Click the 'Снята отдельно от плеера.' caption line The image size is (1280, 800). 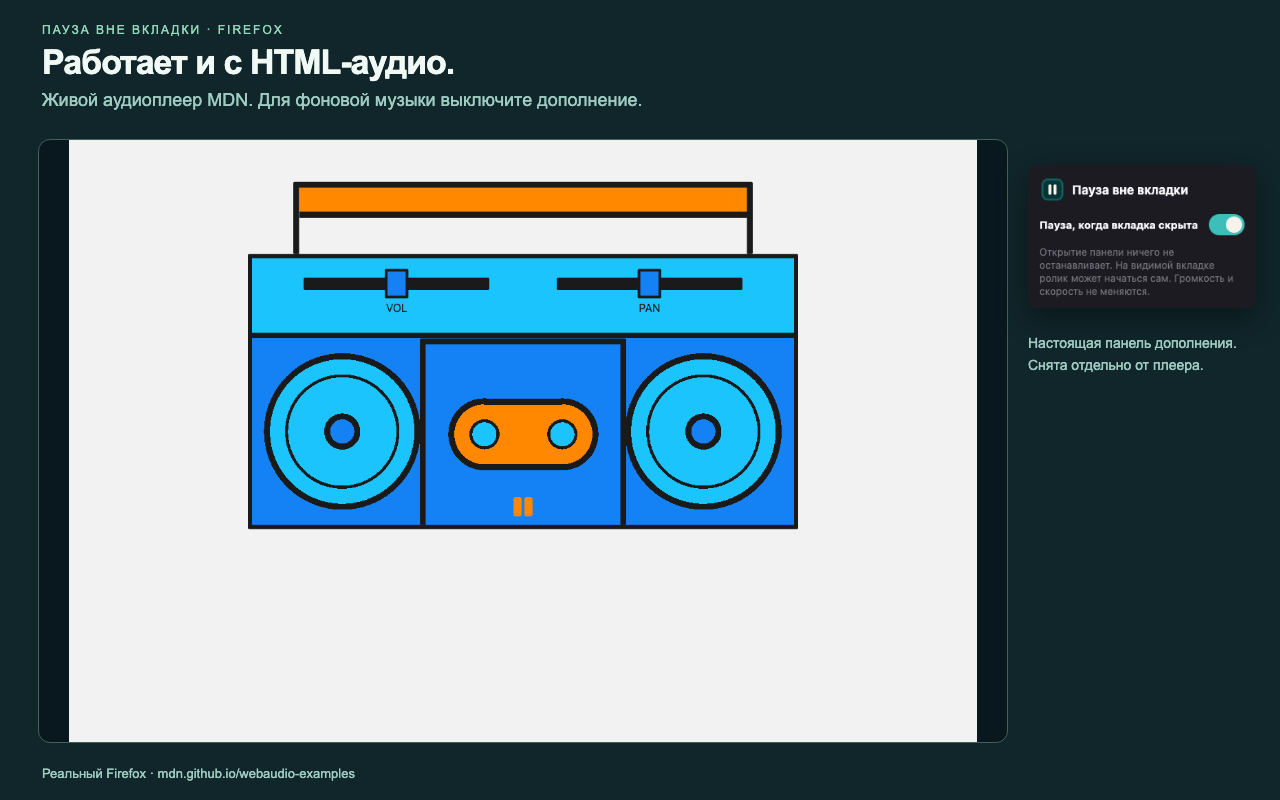pyautogui.click(x=1116, y=365)
